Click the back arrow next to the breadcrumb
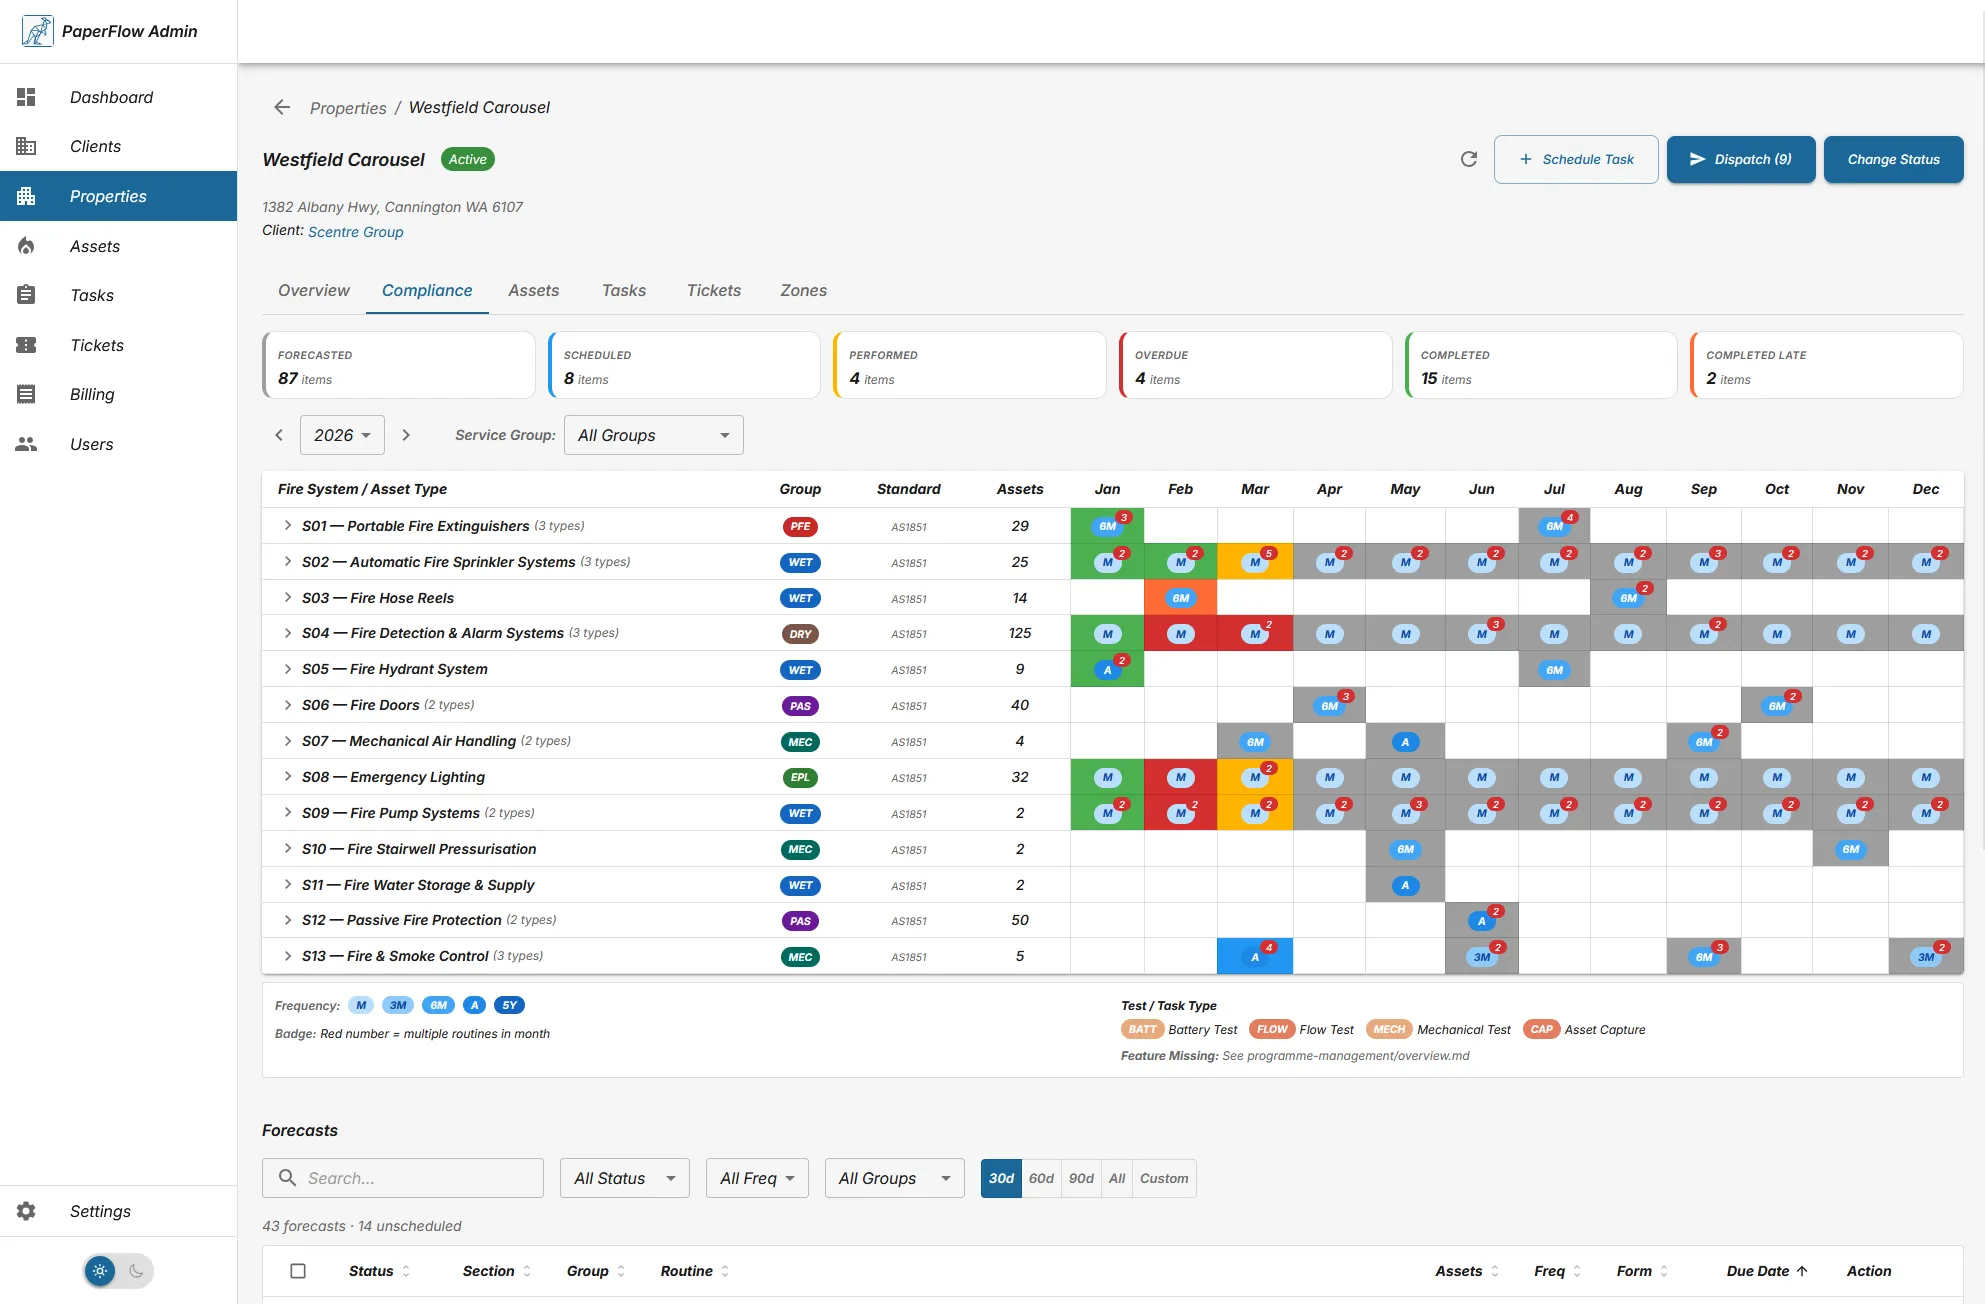 click(281, 107)
